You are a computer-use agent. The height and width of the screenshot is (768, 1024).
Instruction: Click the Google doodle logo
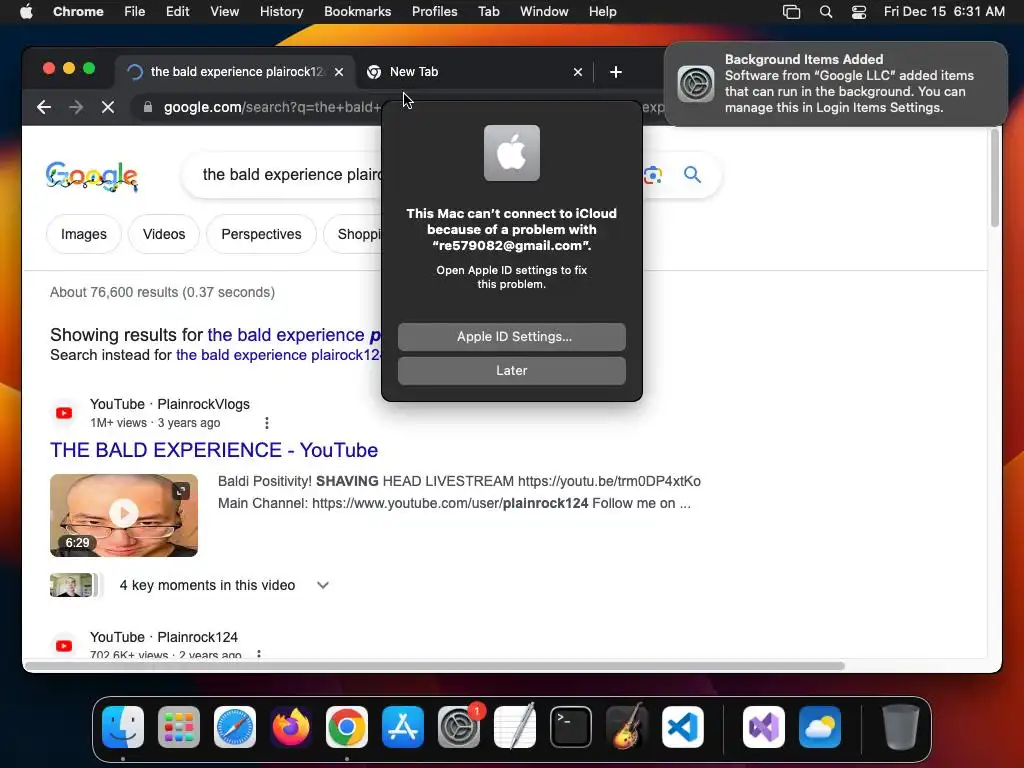coord(91,176)
